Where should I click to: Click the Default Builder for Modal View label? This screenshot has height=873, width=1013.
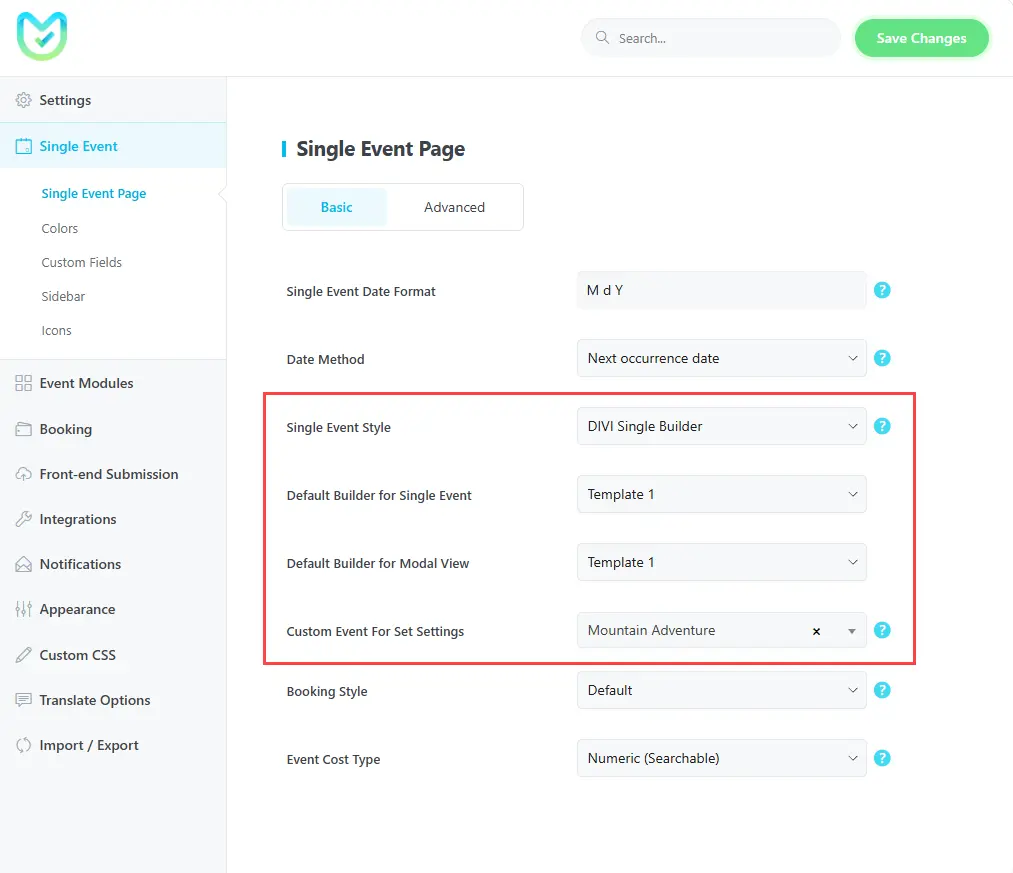[x=378, y=563]
